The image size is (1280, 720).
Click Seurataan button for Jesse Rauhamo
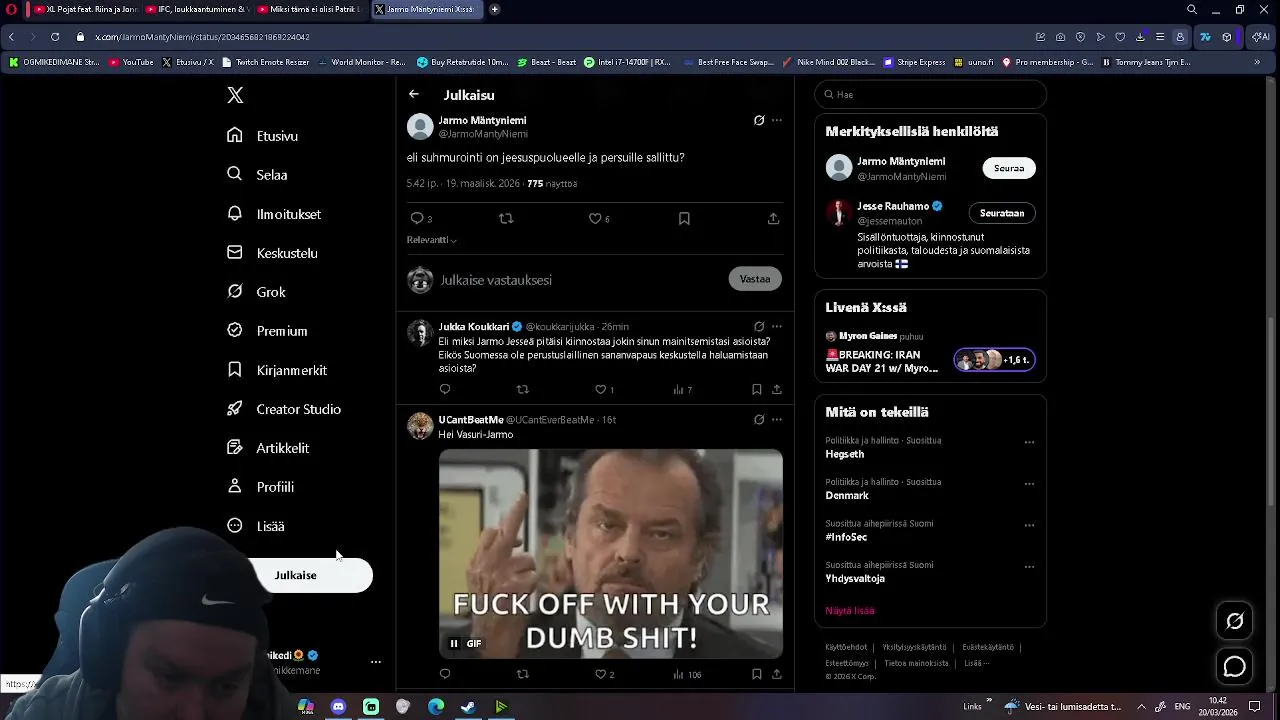[x=1002, y=213]
